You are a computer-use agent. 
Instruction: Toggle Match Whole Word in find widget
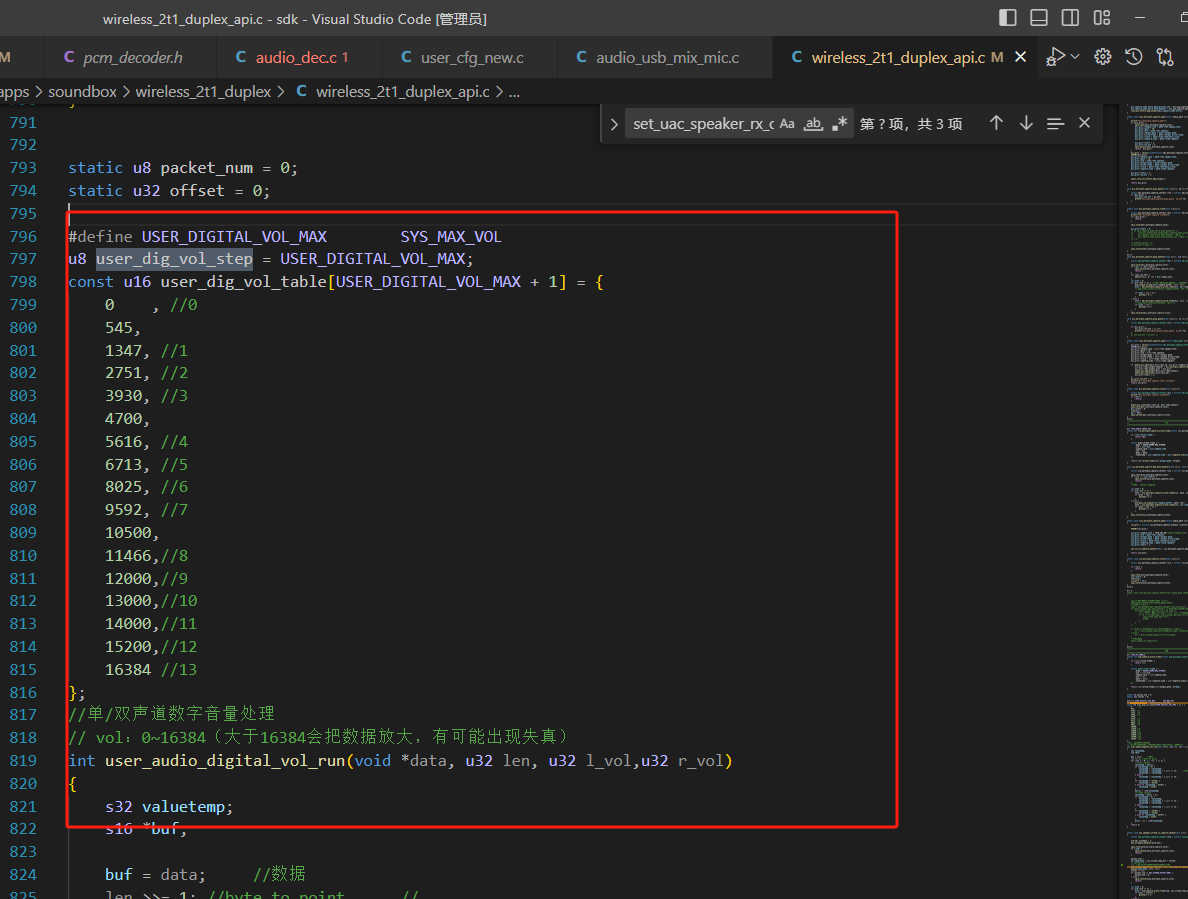coord(813,123)
